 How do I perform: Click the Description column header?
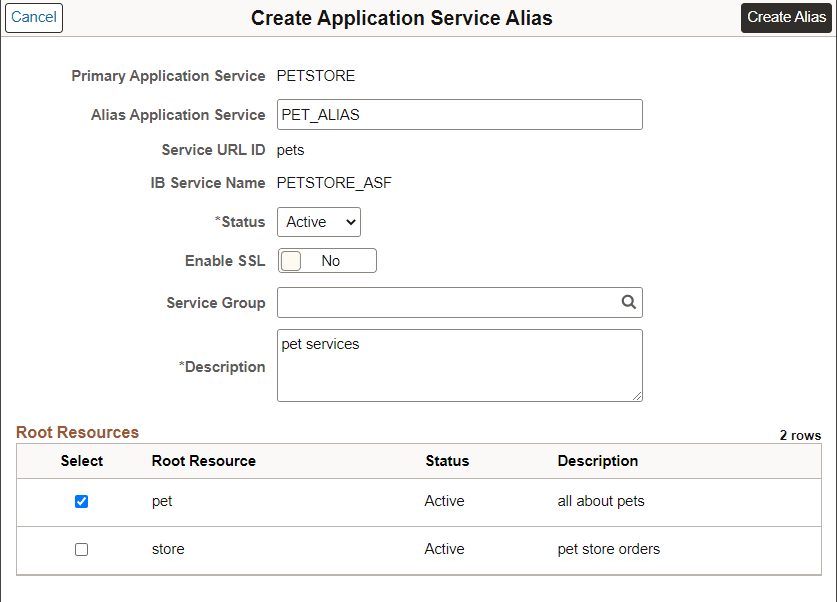[x=597, y=461]
